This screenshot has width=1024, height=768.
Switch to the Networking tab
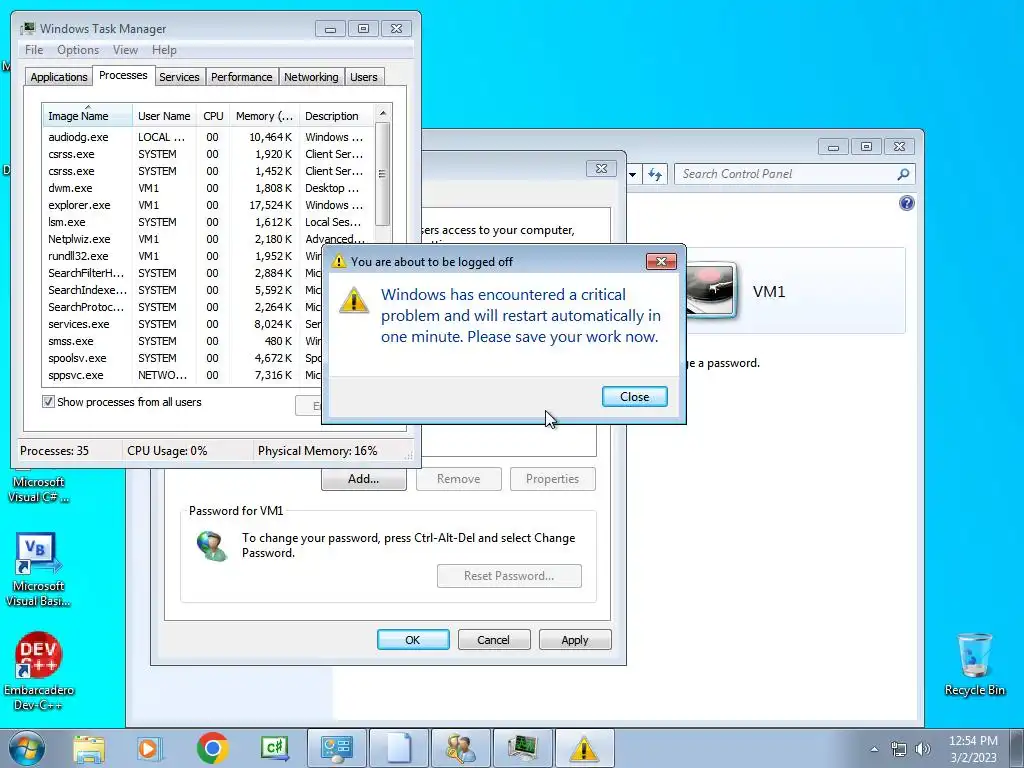pyautogui.click(x=311, y=77)
